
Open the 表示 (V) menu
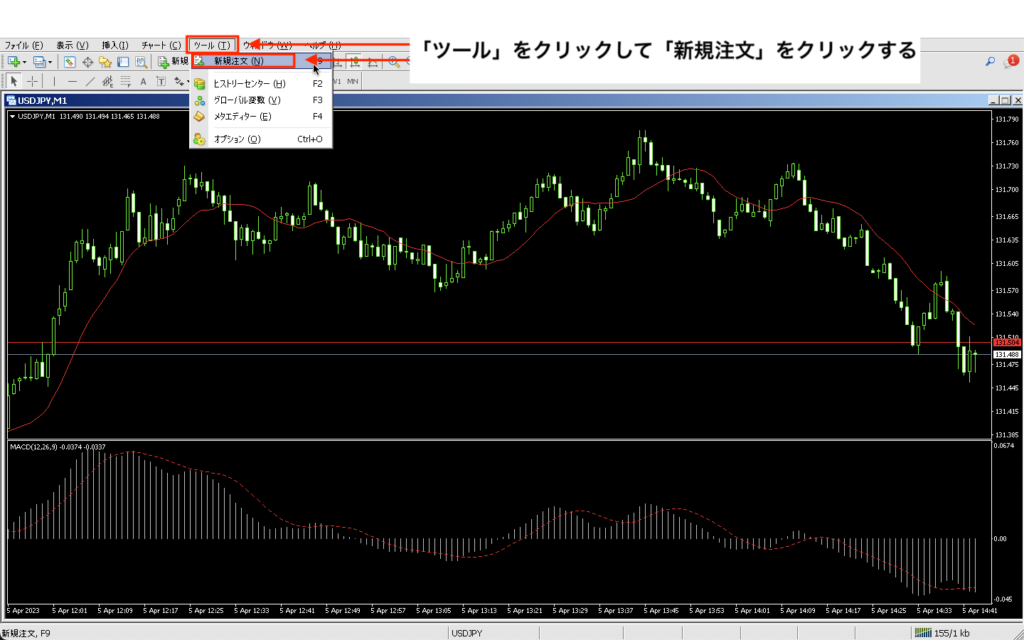(72, 45)
